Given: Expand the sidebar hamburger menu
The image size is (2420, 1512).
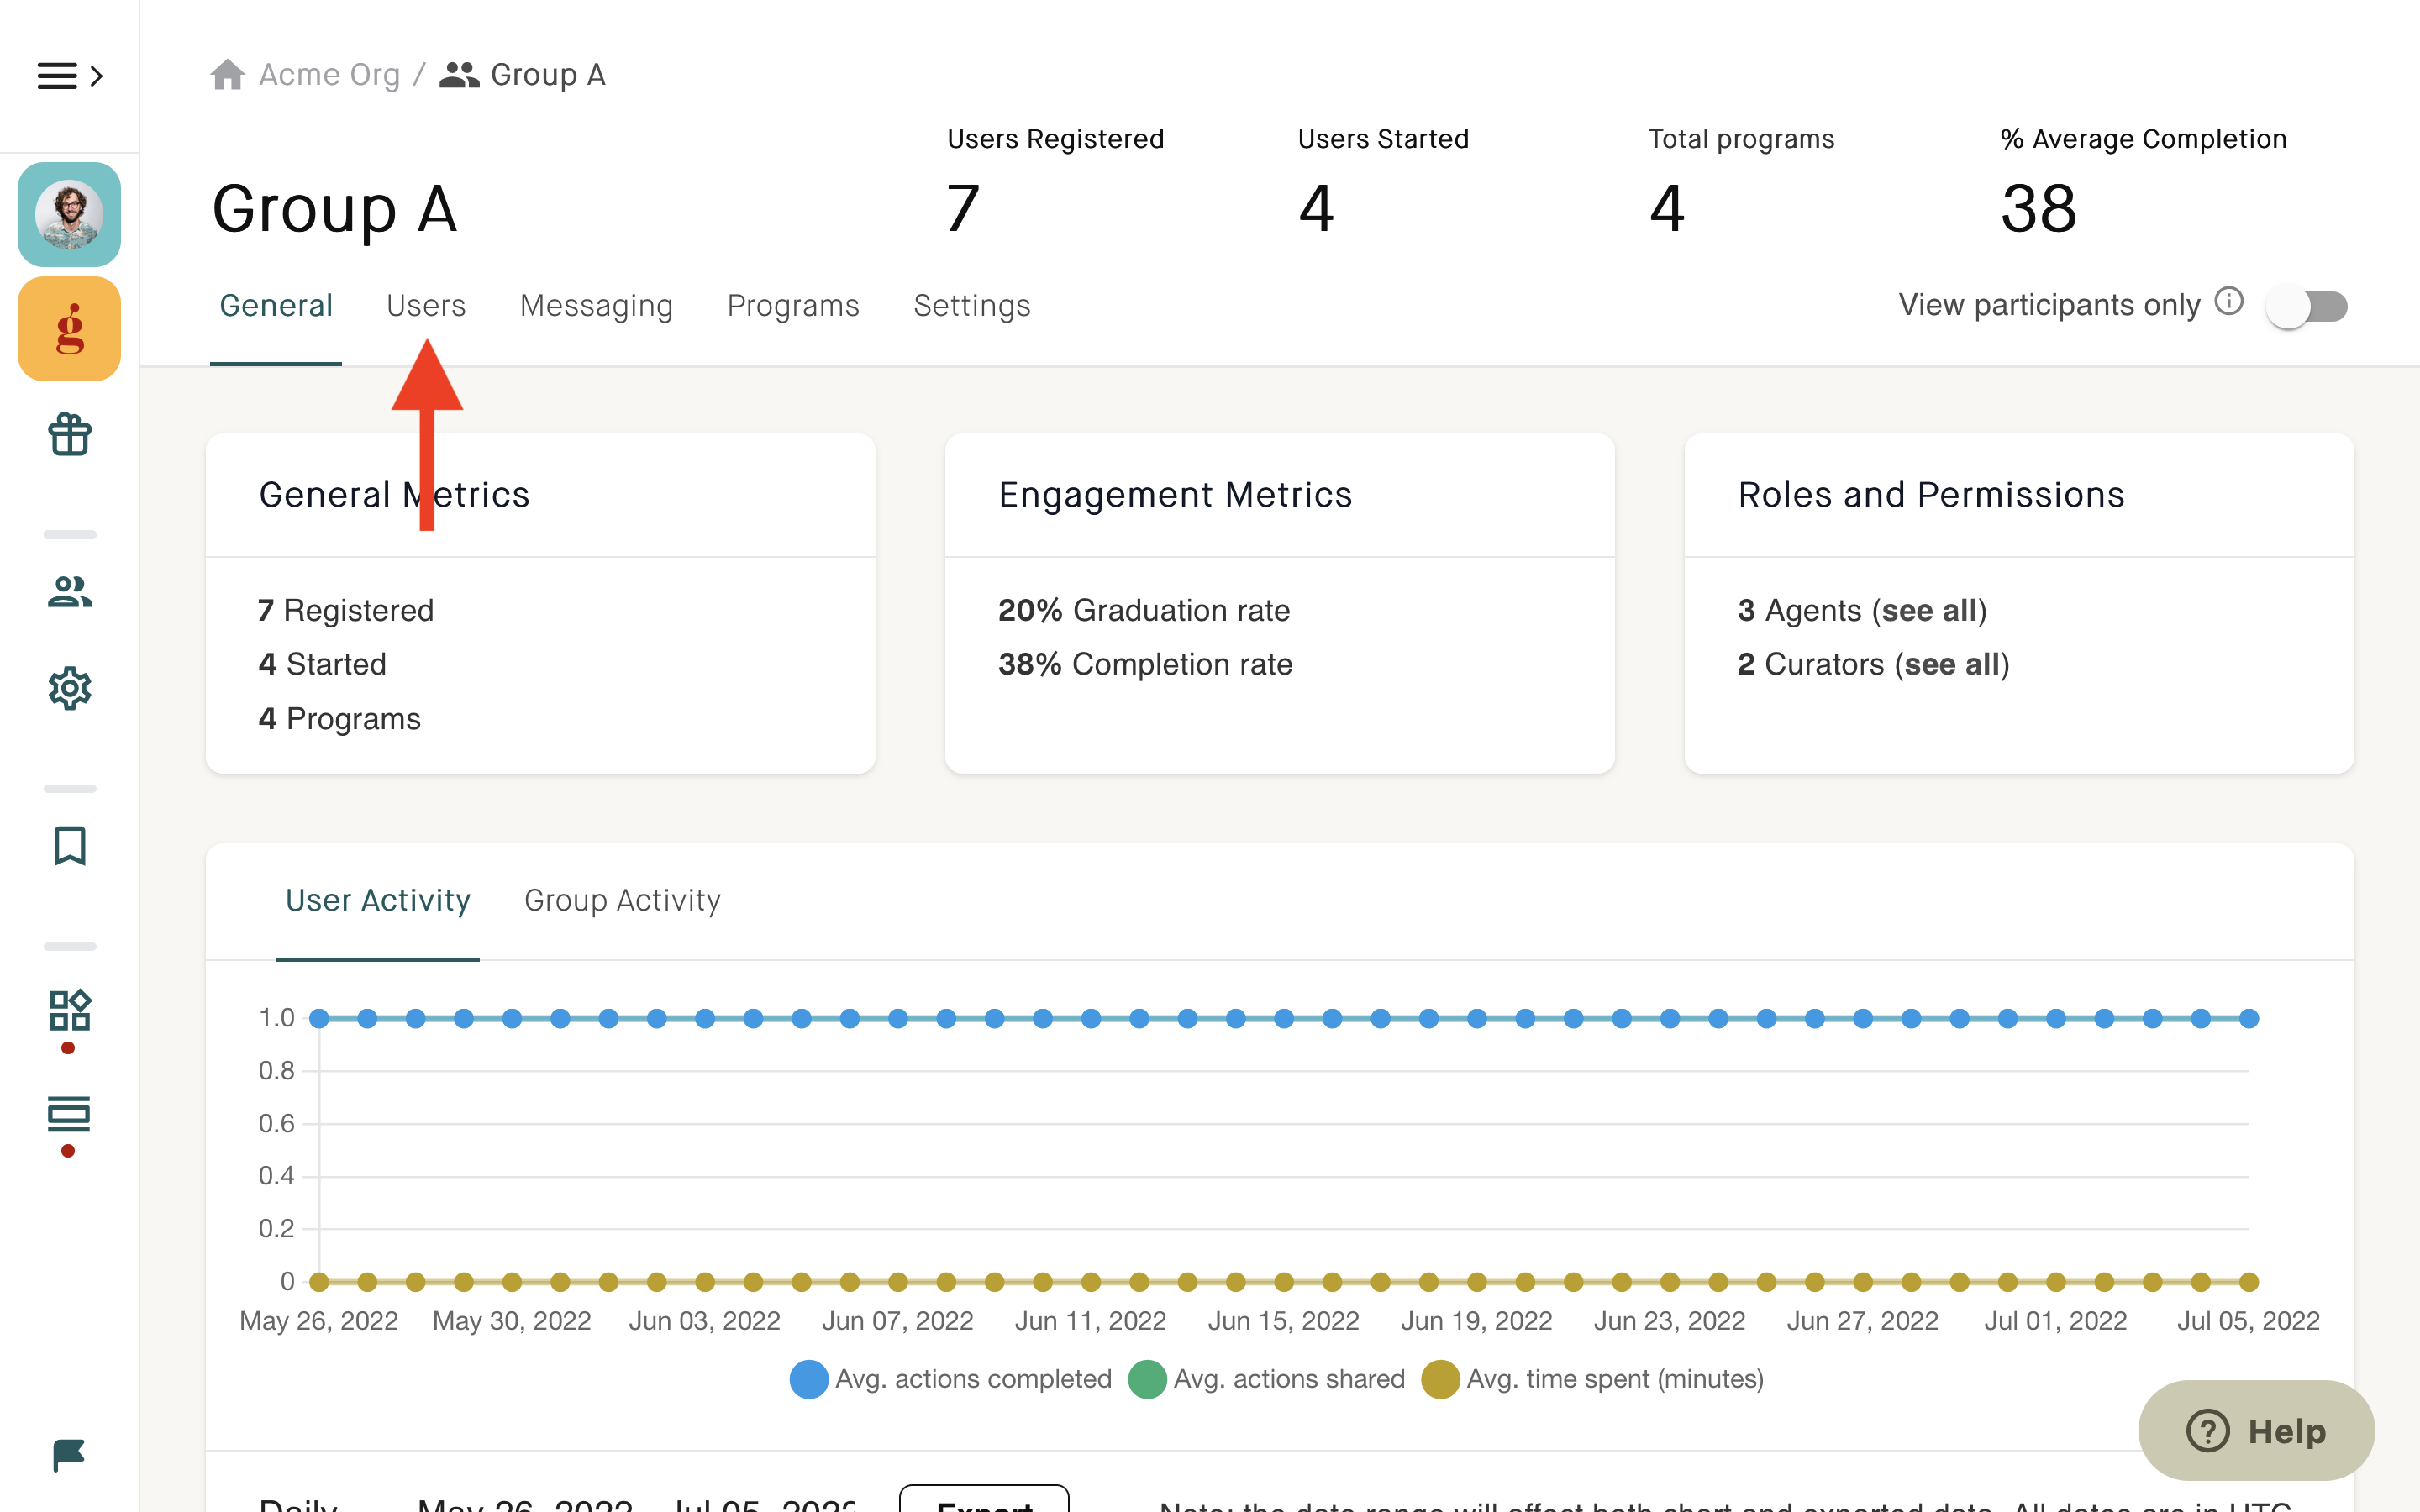Looking at the screenshot, I should point(69,76).
